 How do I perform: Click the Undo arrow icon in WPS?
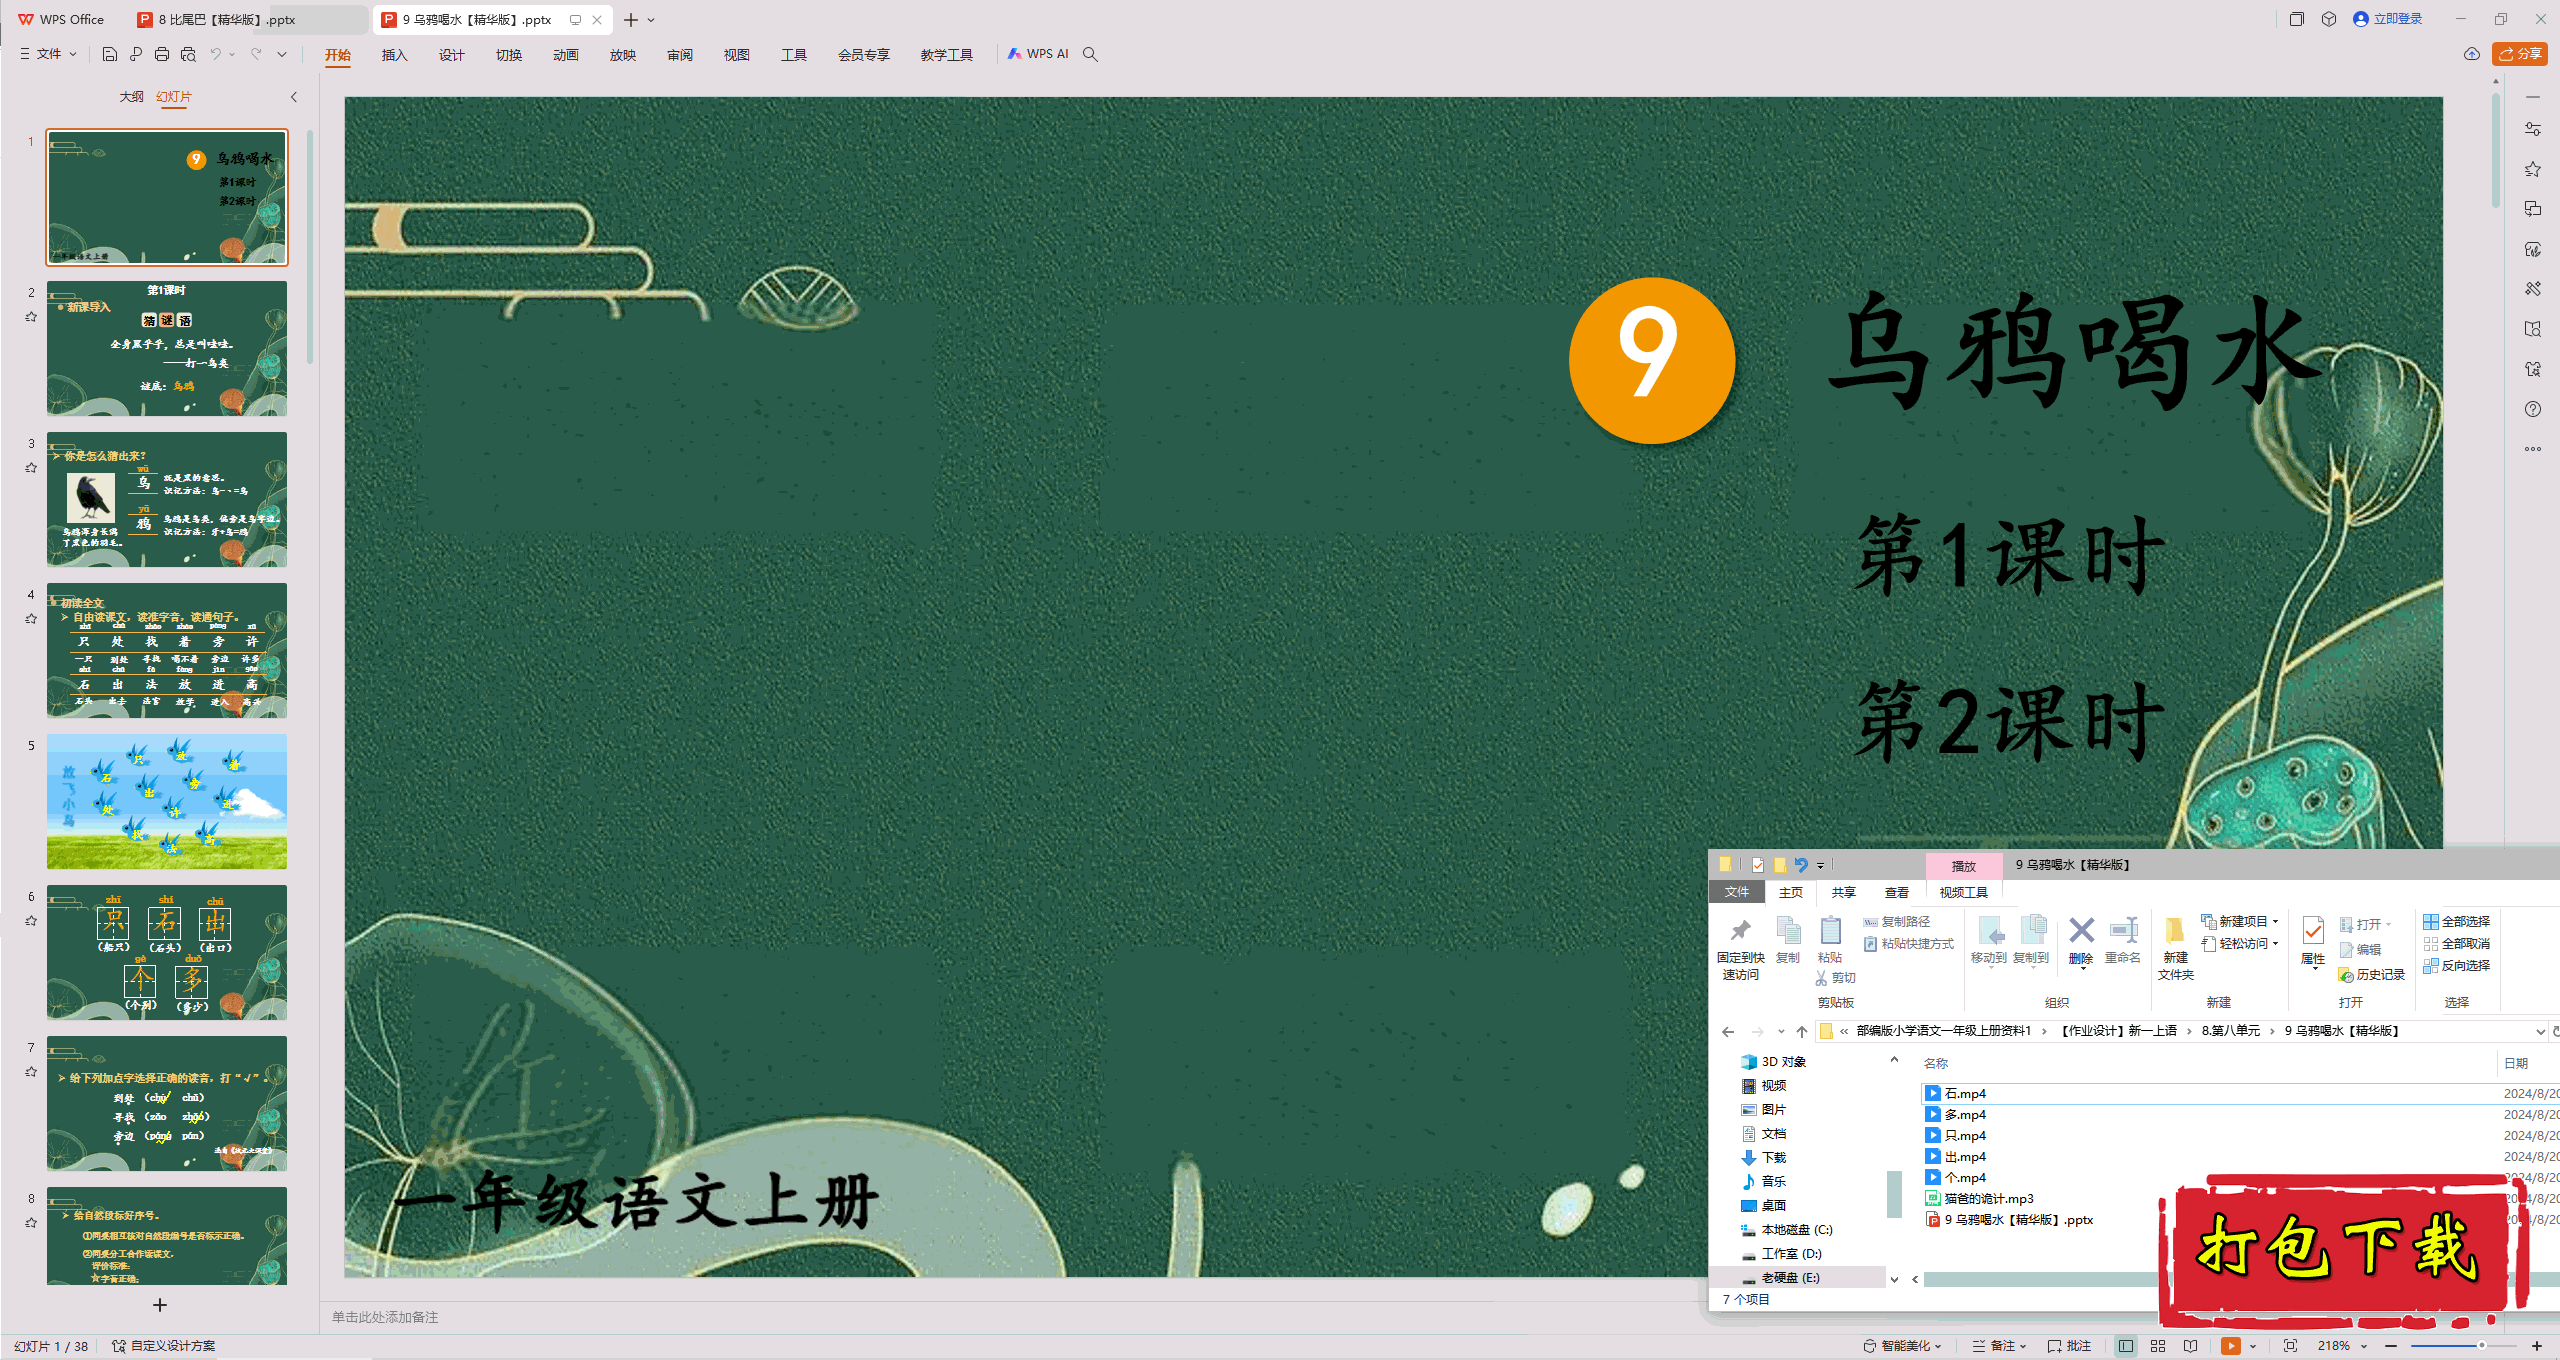click(215, 54)
